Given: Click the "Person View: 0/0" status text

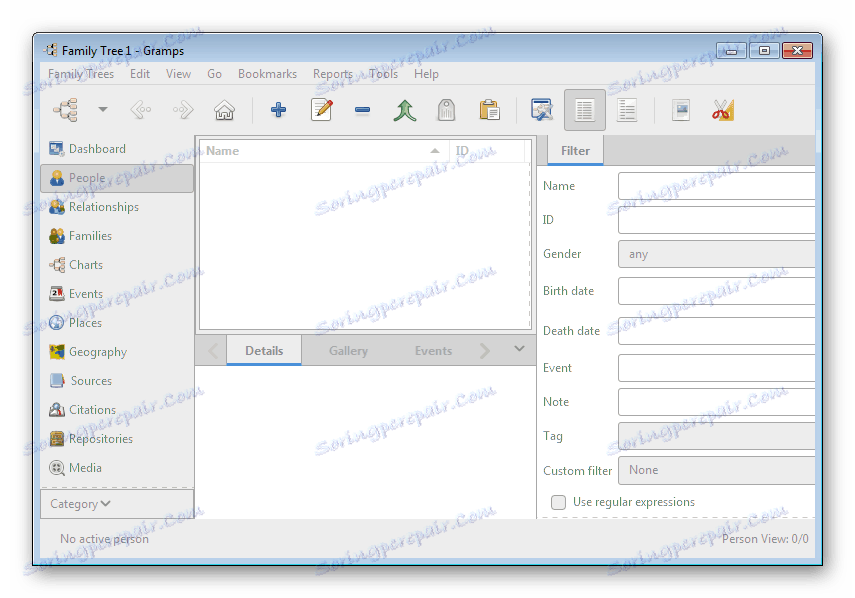Looking at the screenshot, I should (765, 539).
